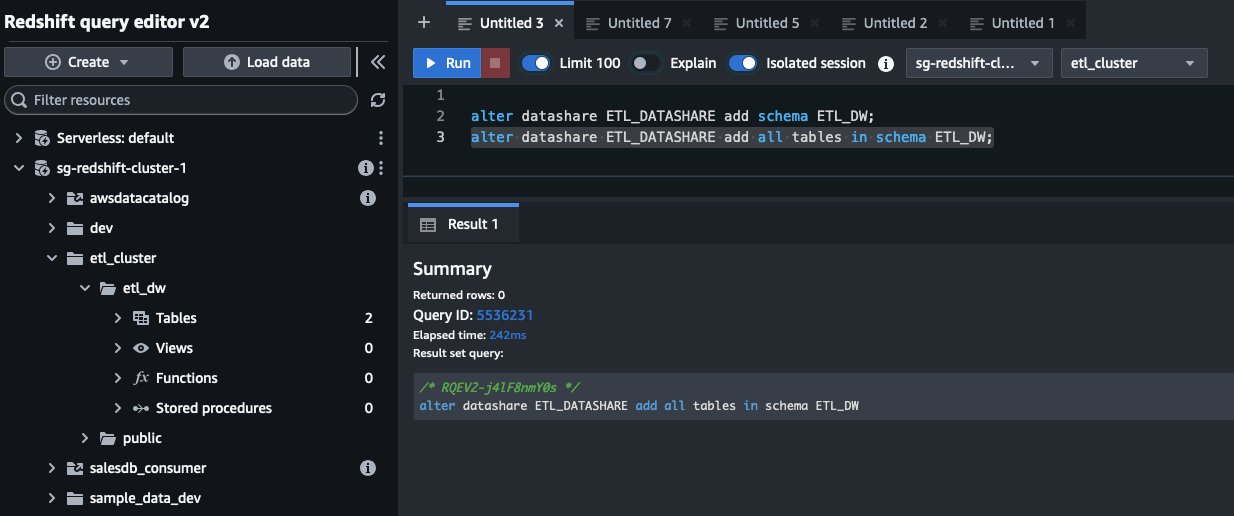Open the etl_cluster database dropdown
Image resolution: width=1234 pixels, height=516 pixels.
pyautogui.click(x=1134, y=63)
